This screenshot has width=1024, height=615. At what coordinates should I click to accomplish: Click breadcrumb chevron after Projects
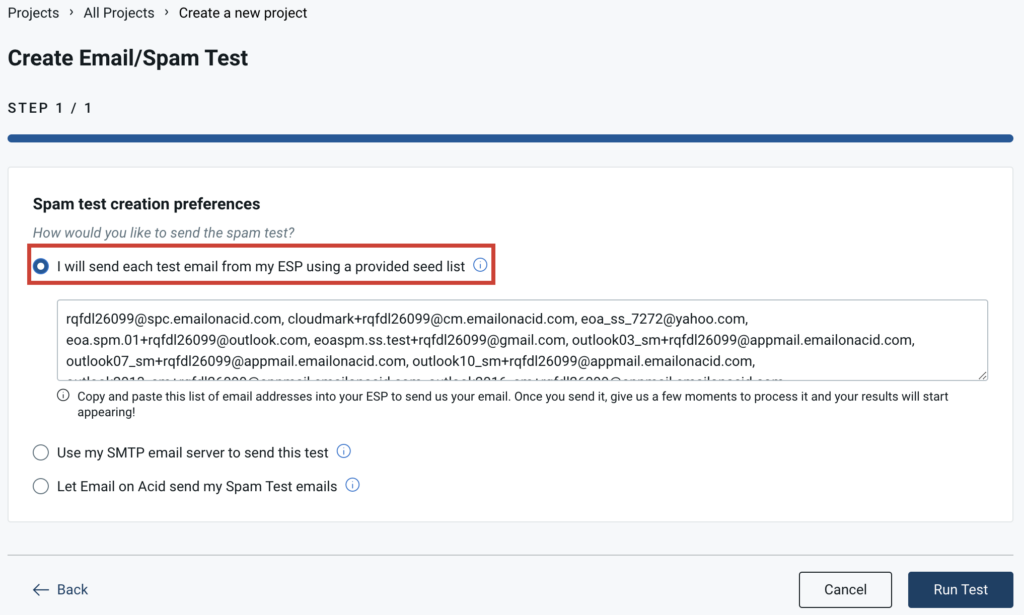[x=71, y=12]
